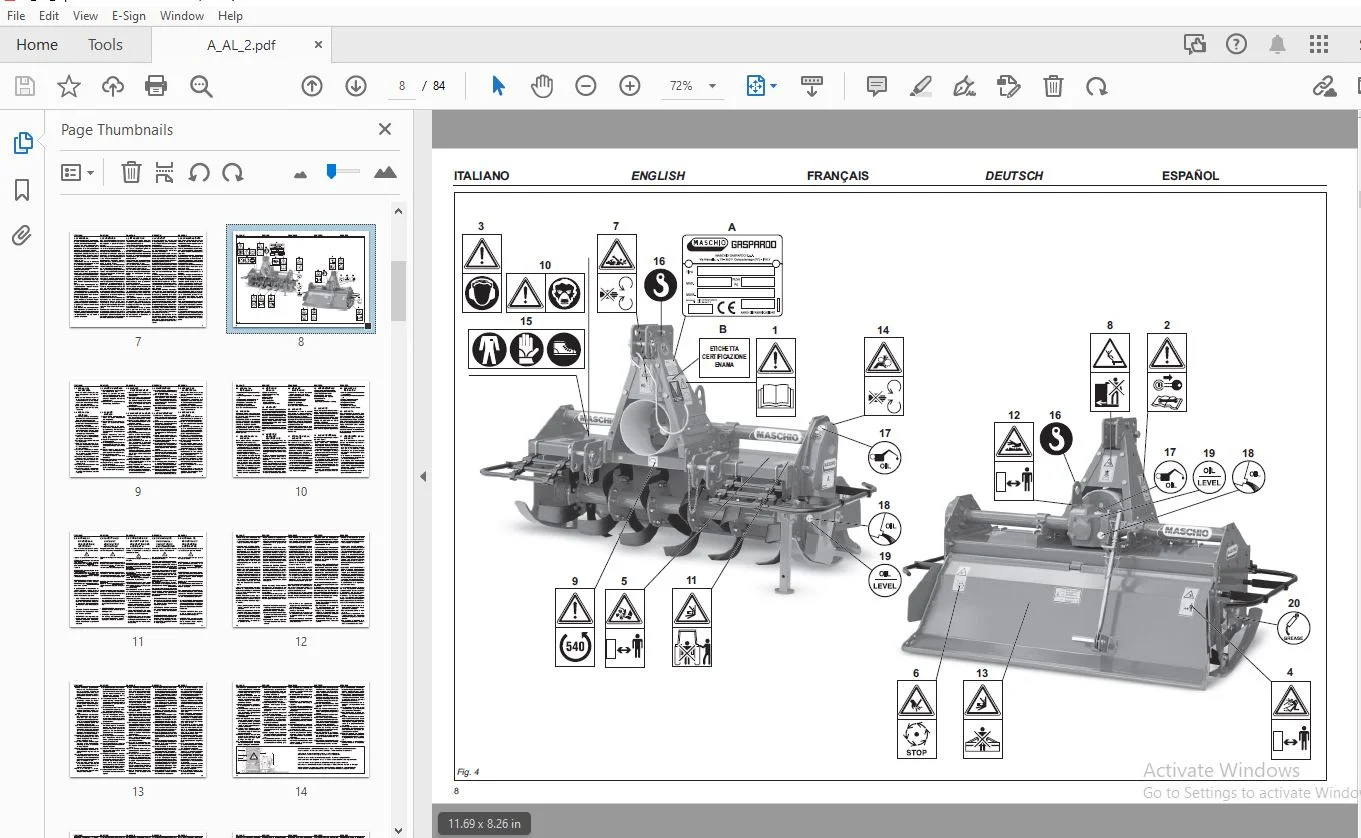Select page 14 thumbnail

point(301,729)
